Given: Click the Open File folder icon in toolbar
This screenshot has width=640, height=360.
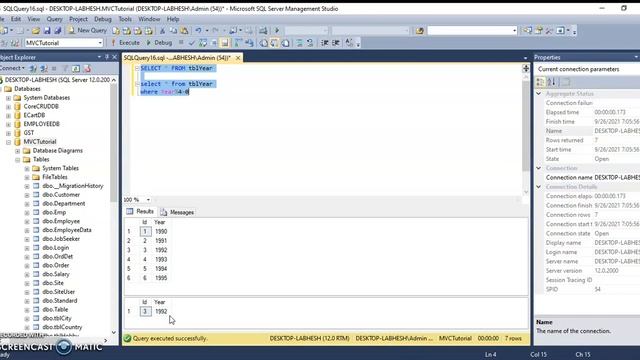Looking at the screenshot, I should point(36,31).
